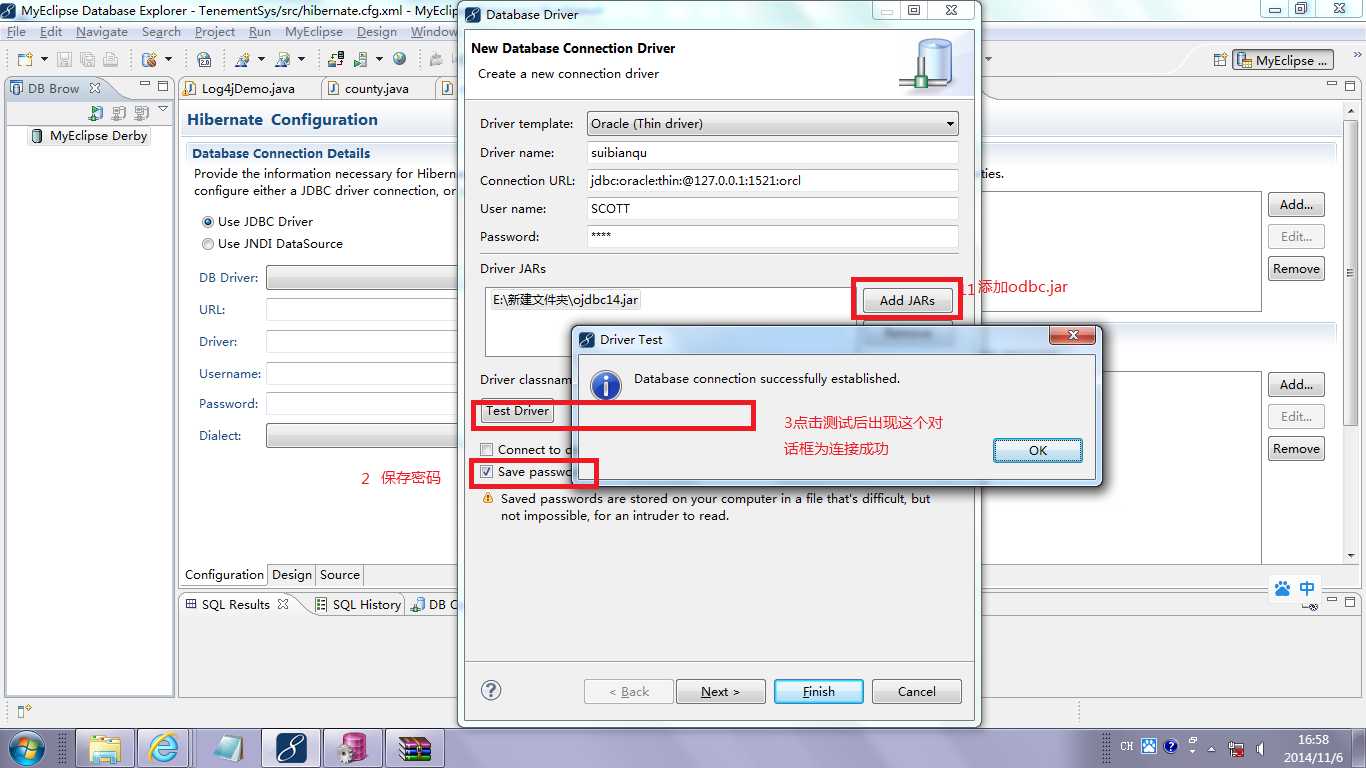Image resolution: width=1366 pixels, height=768 pixels.
Task: Click the Save toolbar icon
Action: tap(64, 60)
